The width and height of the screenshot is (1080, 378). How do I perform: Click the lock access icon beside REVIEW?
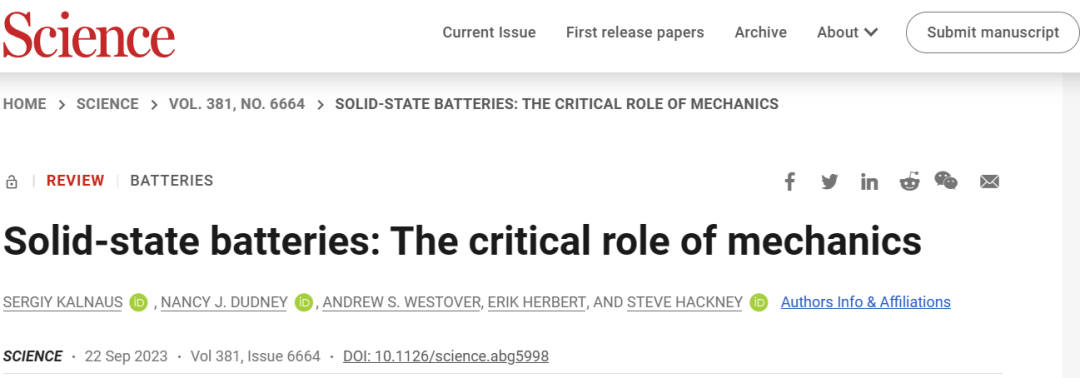click(11, 182)
